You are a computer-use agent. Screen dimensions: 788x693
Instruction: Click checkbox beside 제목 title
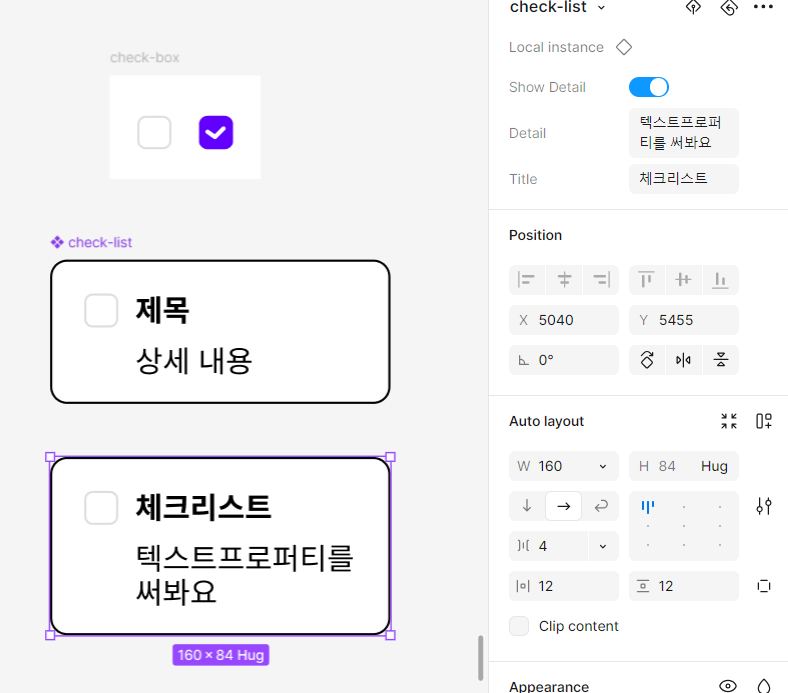point(101,311)
